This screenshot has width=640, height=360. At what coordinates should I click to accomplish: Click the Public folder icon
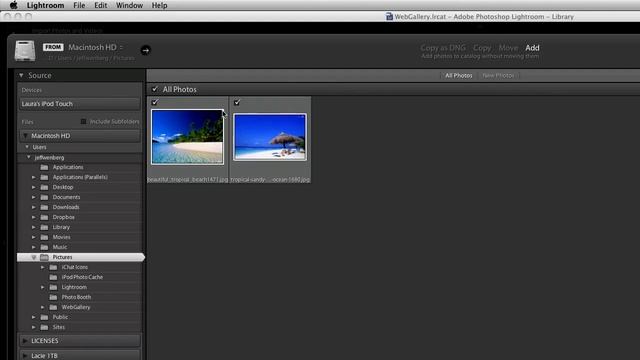coord(44,317)
